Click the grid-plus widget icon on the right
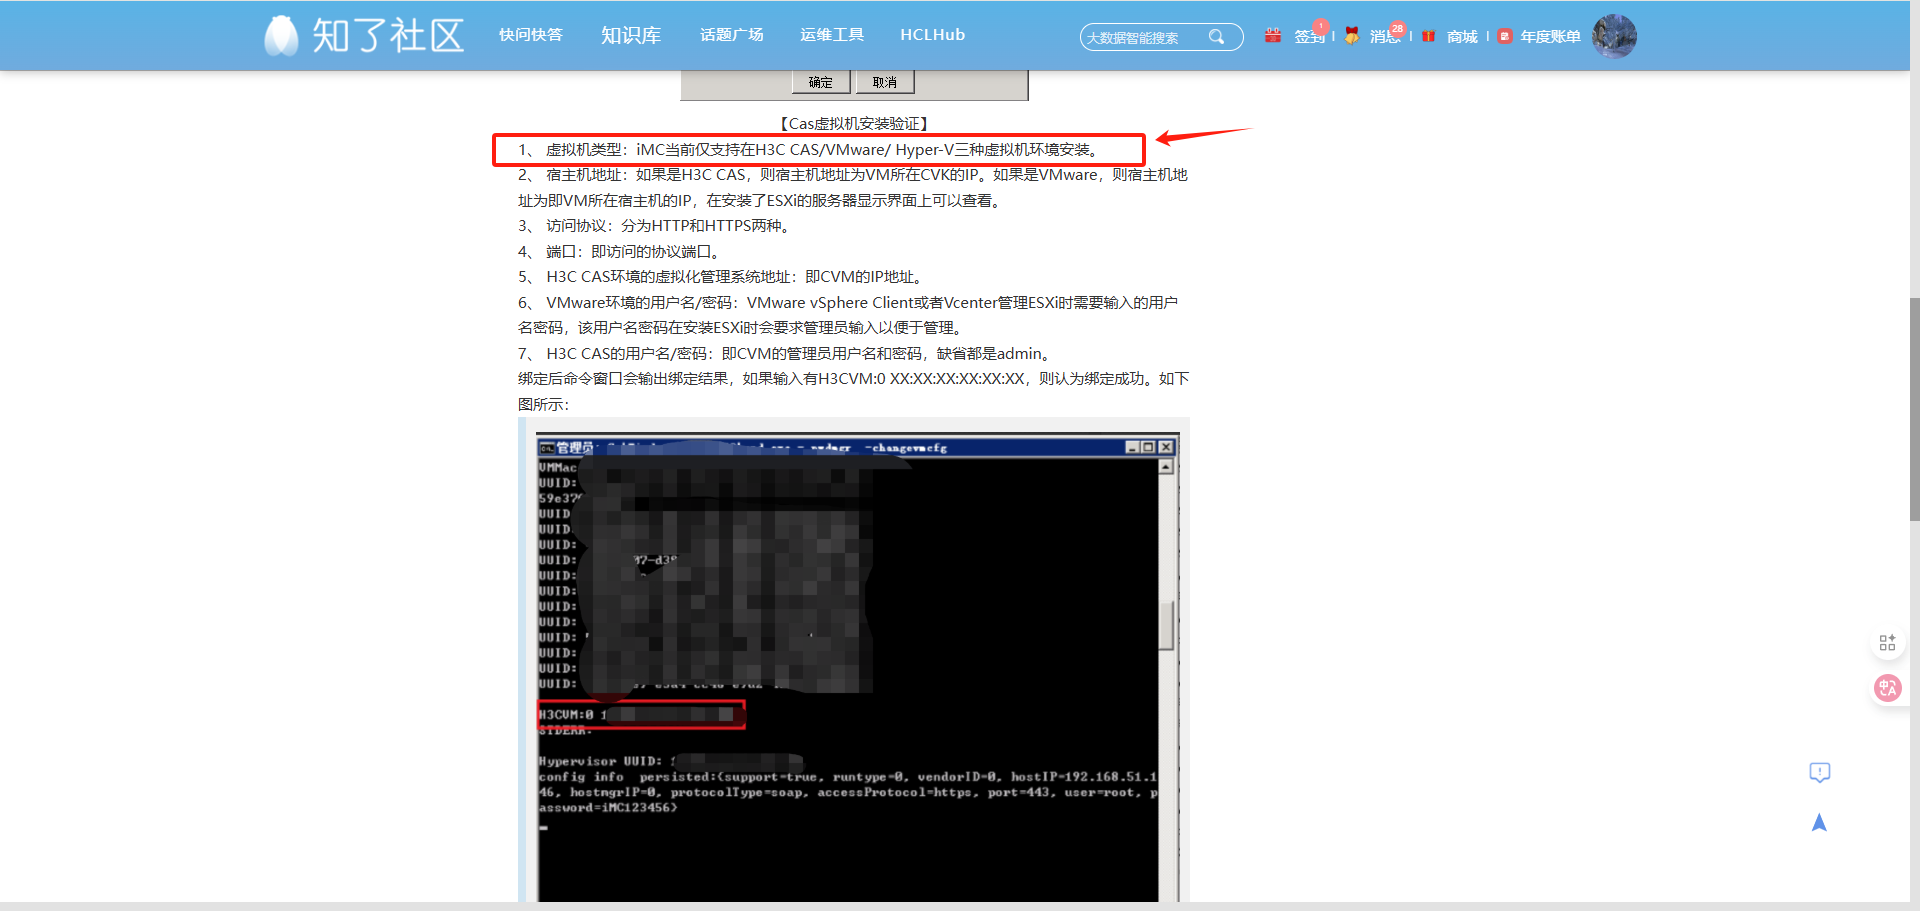 [x=1887, y=643]
